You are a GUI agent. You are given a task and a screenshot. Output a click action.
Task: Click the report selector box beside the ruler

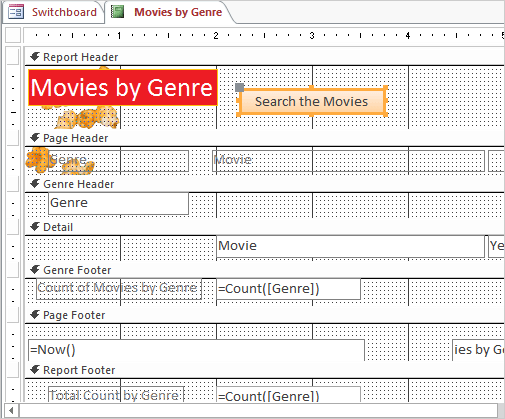(13, 35)
